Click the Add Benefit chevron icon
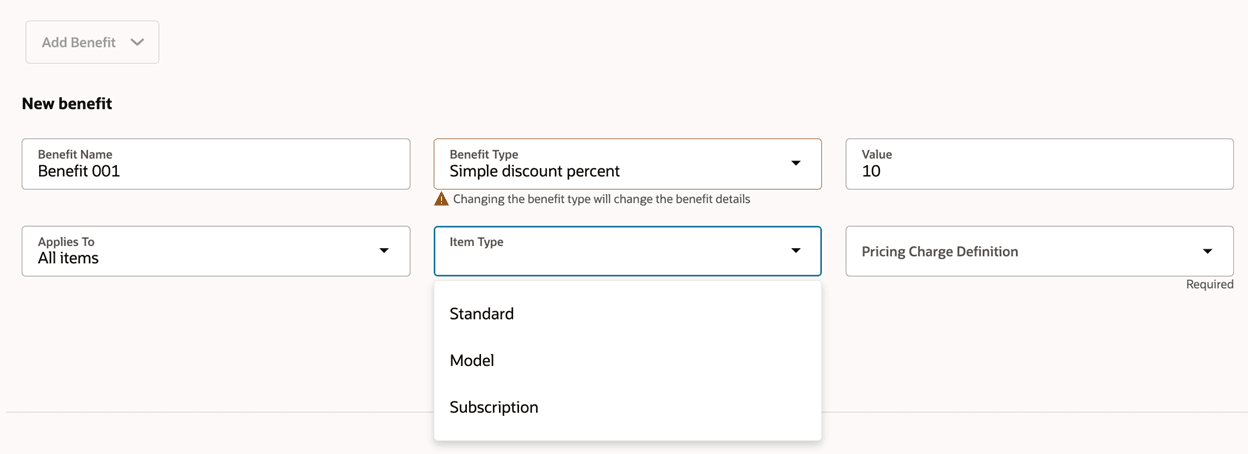Image resolution: width=1248 pixels, height=454 pixels. [x=137, y=43]
